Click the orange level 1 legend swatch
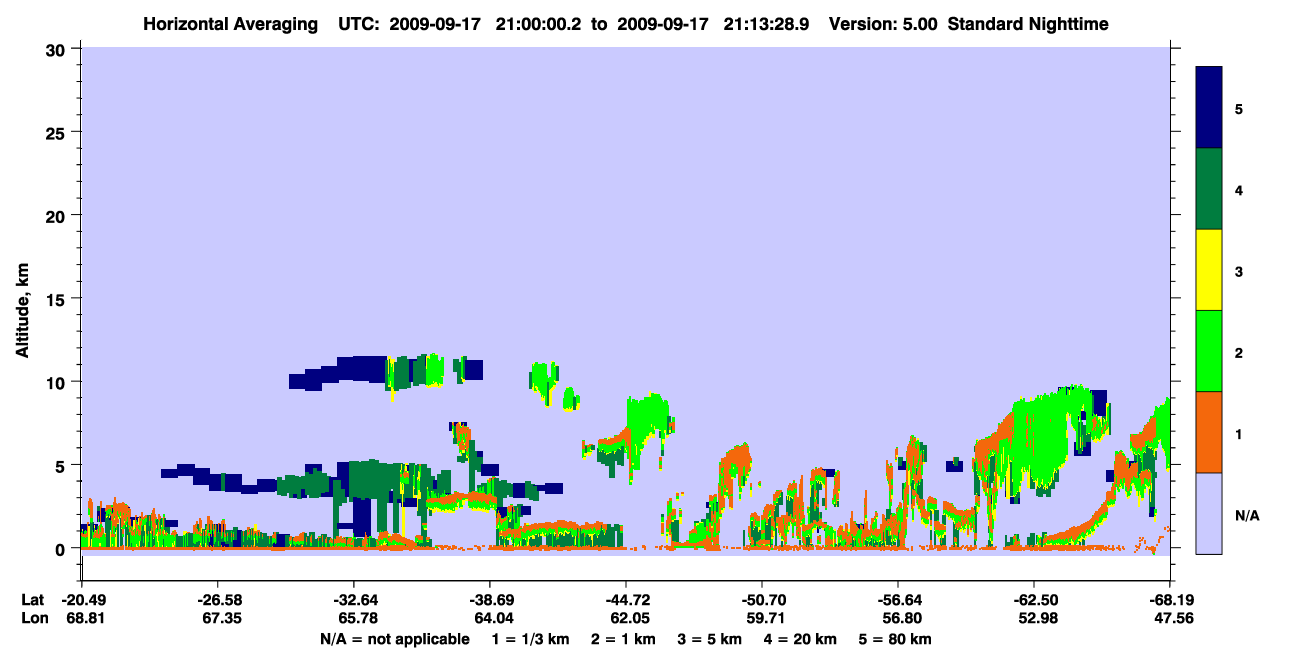Screen dimensions: 1300x667 point(1209,432)
